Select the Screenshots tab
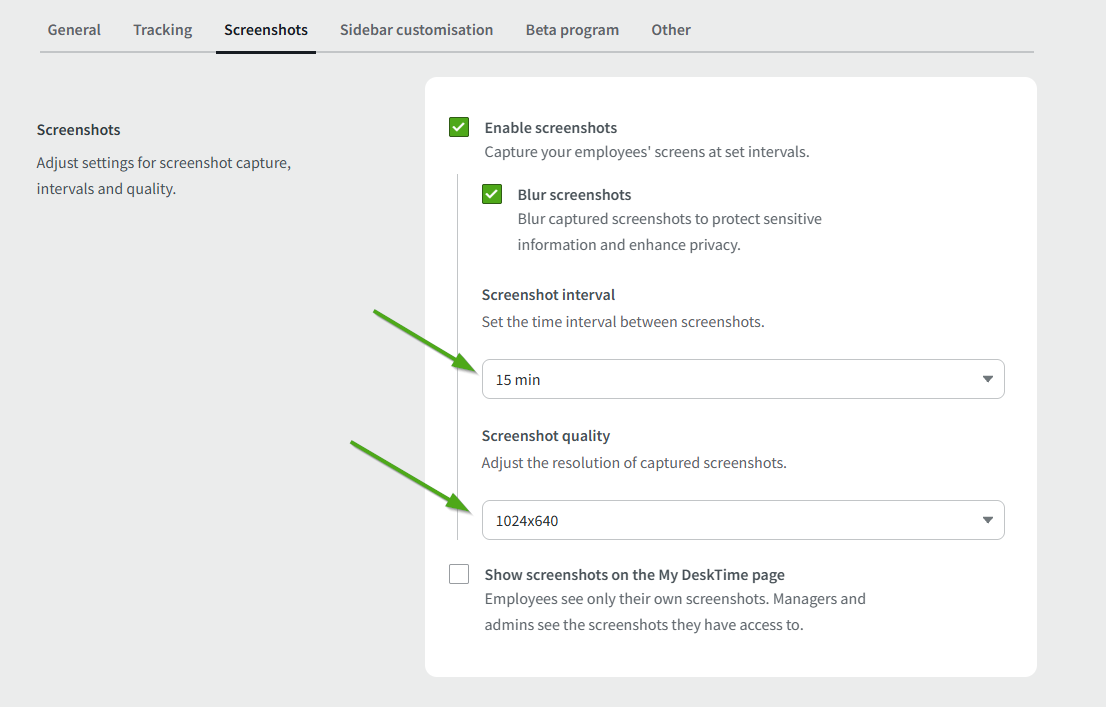This screenshot has height=707, width=1106. [266, 30]
